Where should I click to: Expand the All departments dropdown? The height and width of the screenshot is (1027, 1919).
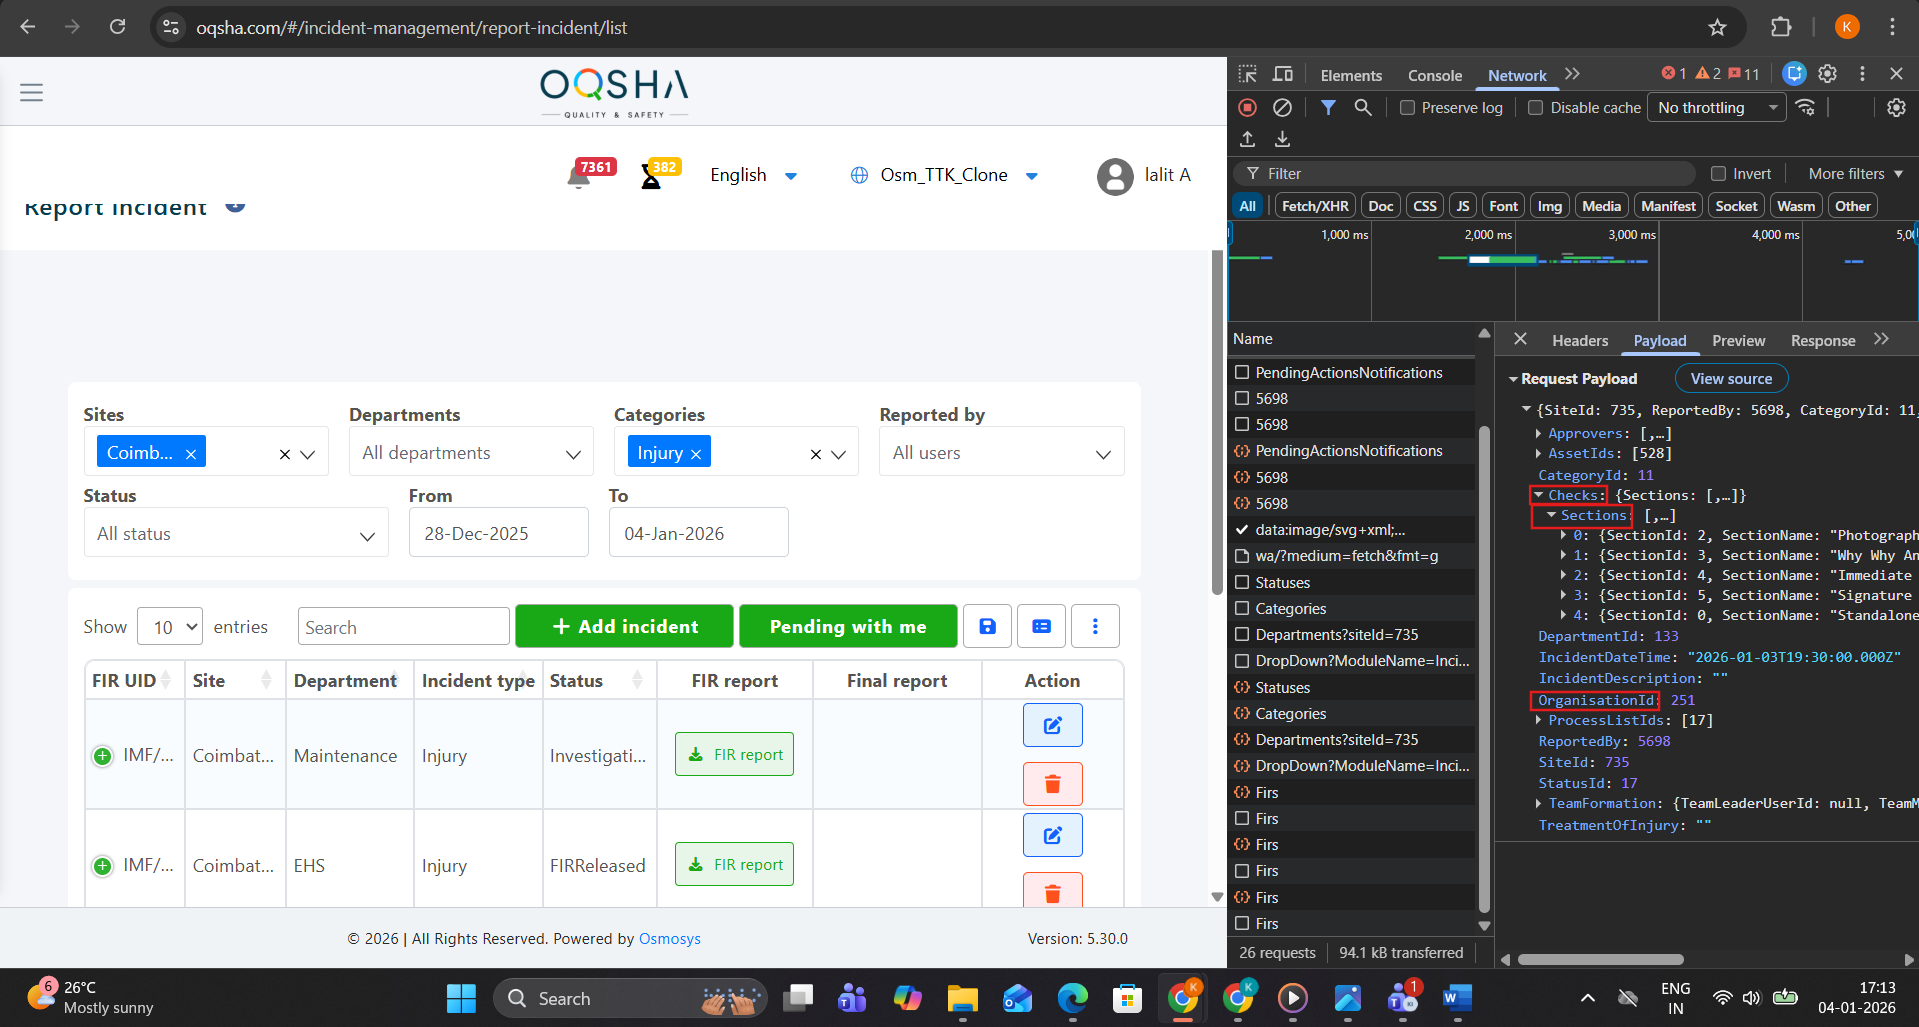point(471,453)
